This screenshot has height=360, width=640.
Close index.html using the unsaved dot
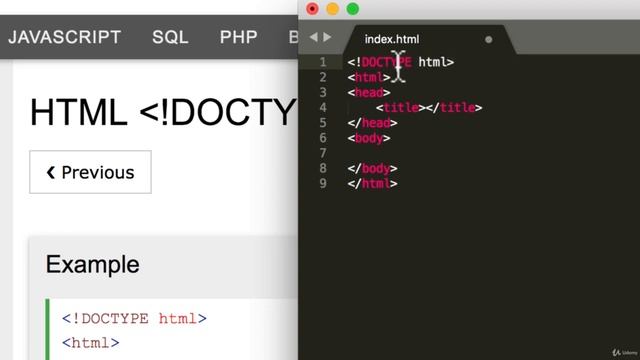(489, 40)
